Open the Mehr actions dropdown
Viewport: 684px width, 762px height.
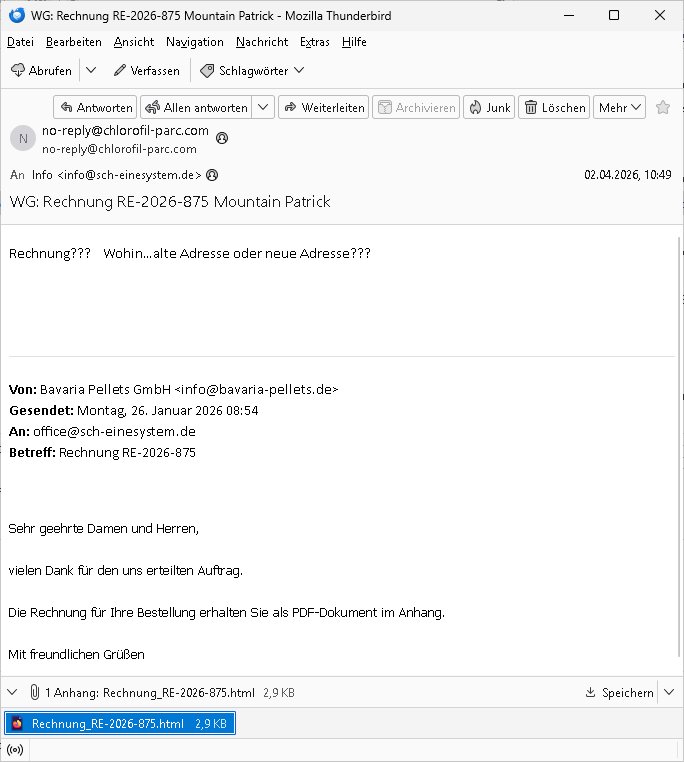(619, 107)
